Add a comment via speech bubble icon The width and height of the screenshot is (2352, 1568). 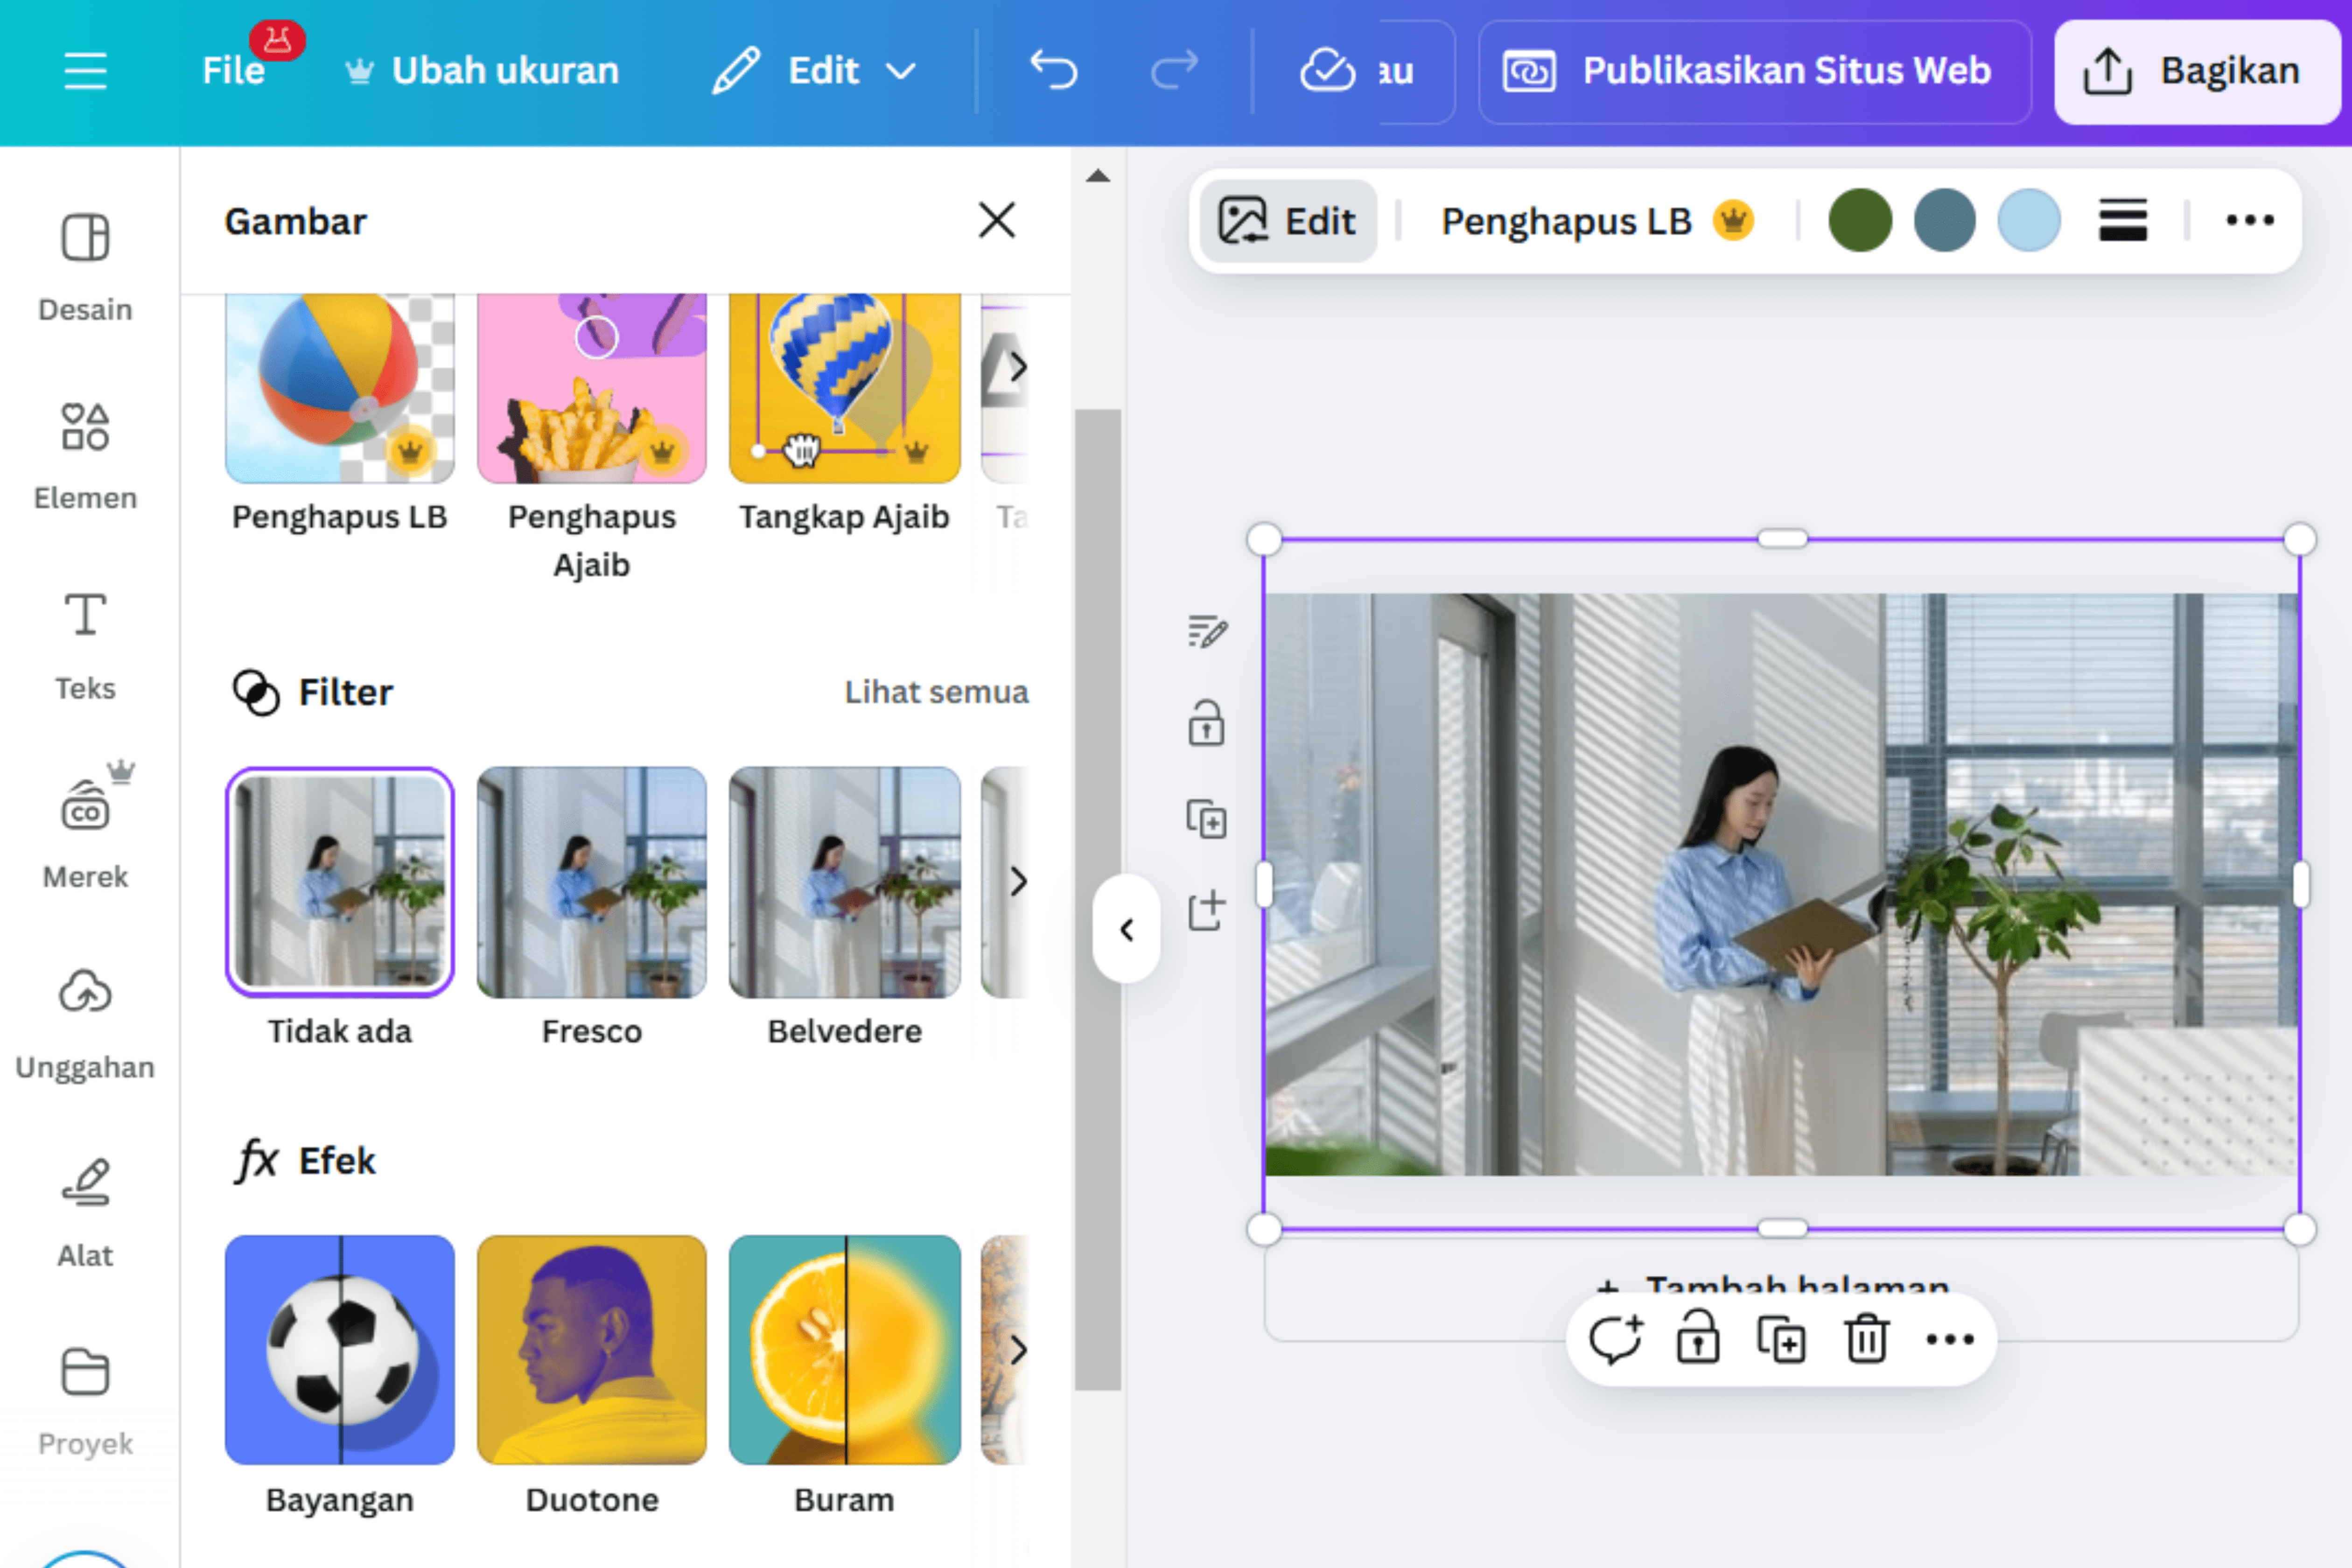click(1617, 1340)
